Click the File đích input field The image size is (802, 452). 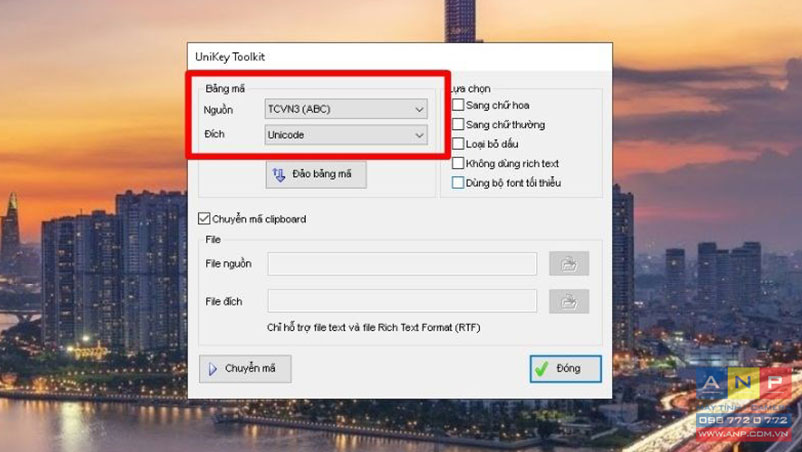click(402, 301)
